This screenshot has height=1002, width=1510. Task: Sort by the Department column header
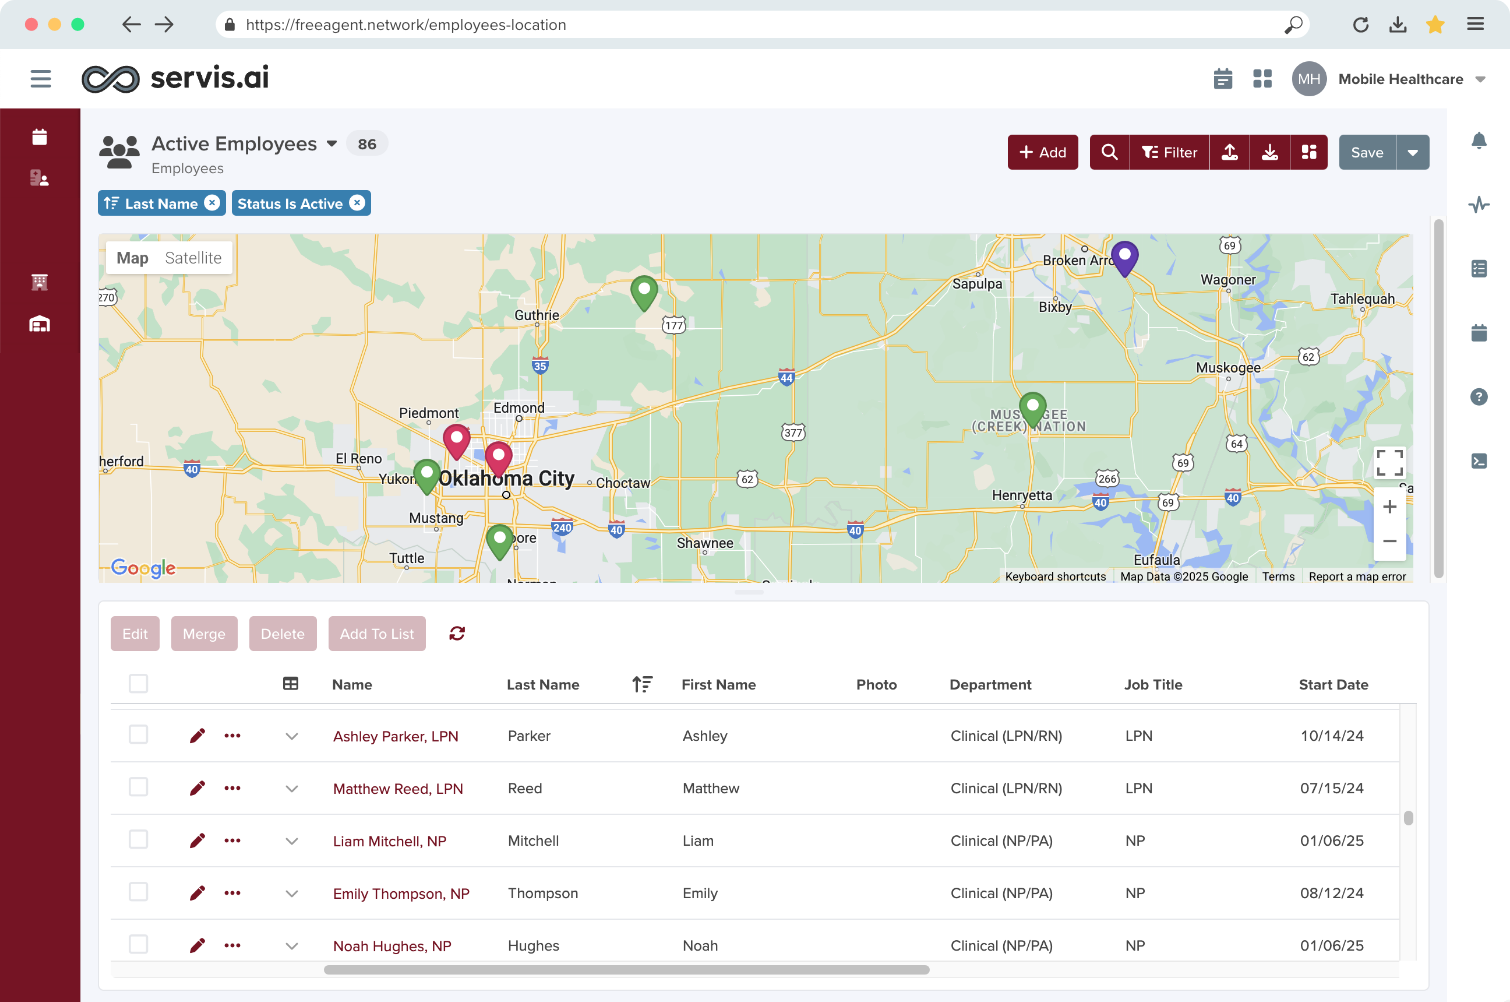990,685
